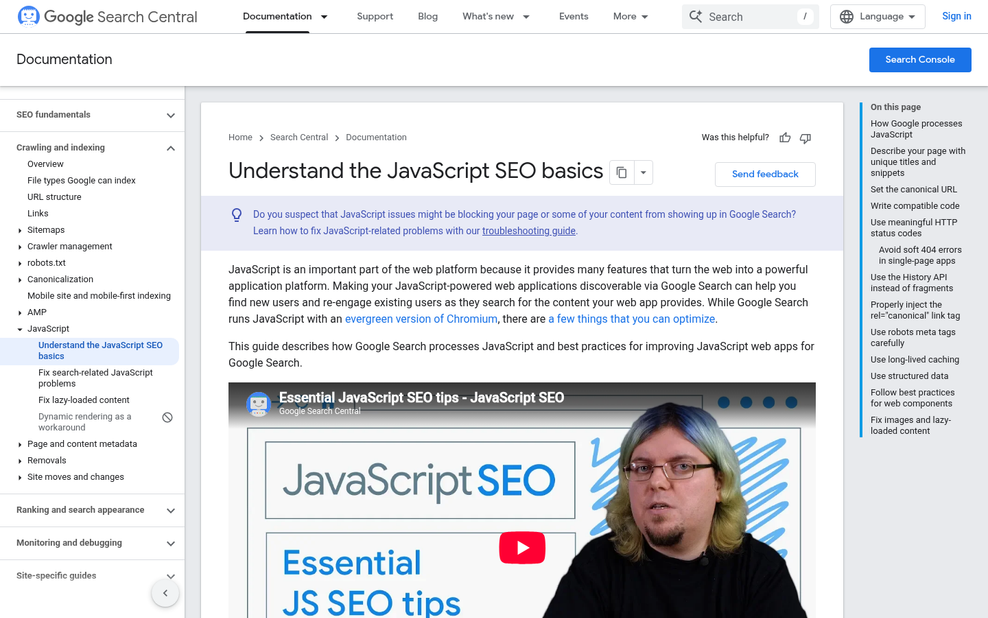988x618 pixels.
Task: Expand the Crawler management tree item
Action: (x=20, y=246)
